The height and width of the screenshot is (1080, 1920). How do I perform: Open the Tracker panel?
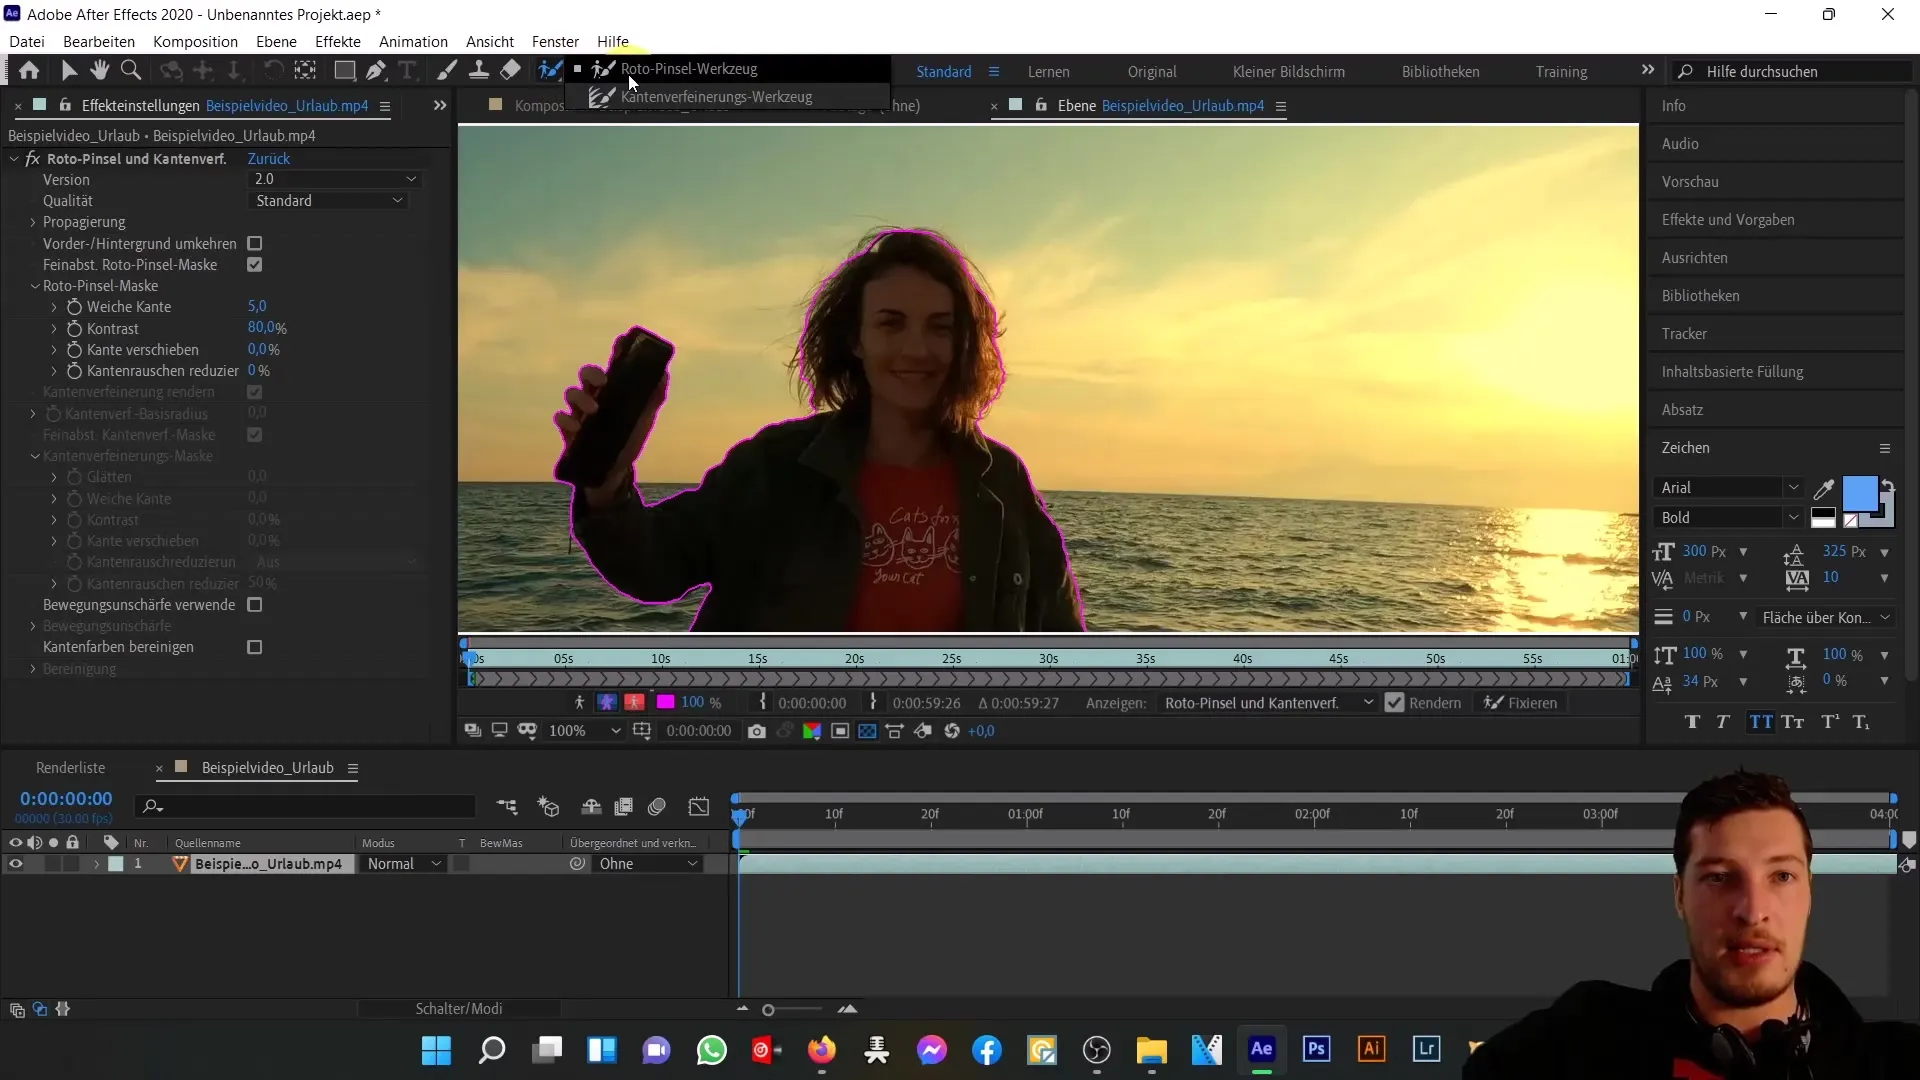click(1684, 334)
